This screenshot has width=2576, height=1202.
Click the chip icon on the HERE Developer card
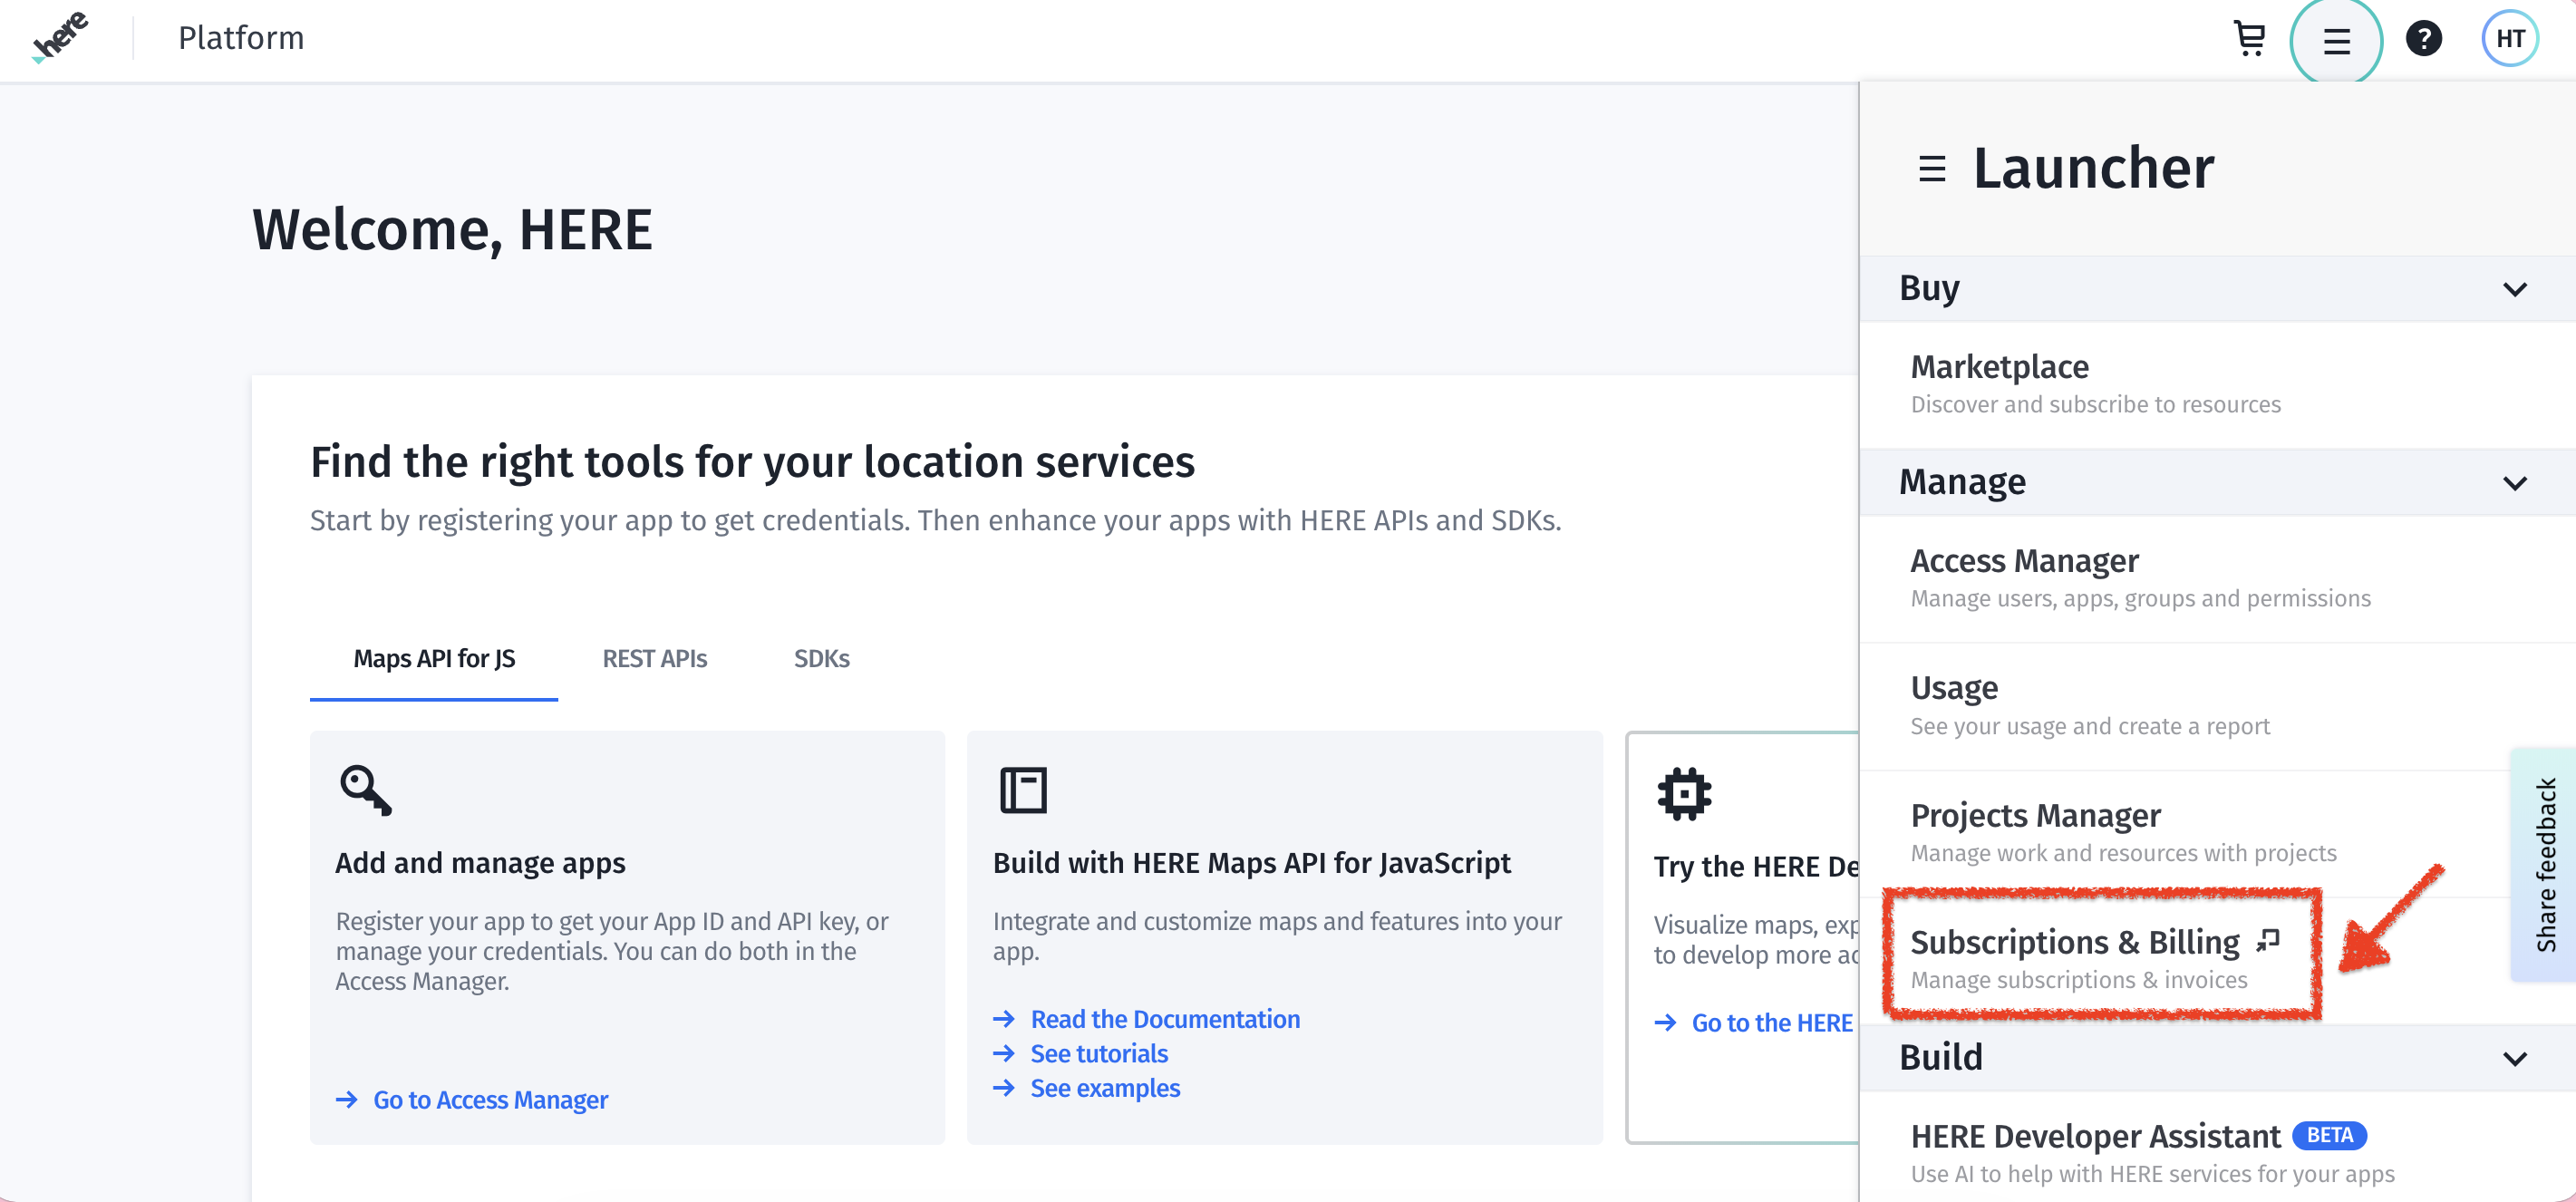1684,794
